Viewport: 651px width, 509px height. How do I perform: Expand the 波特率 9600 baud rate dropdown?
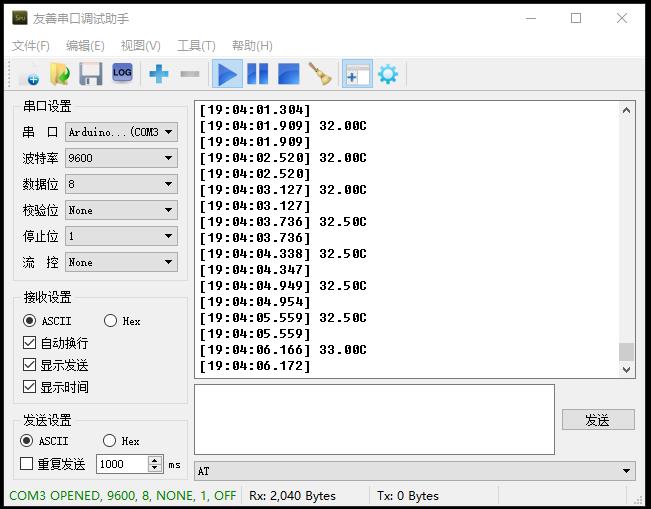pos(121,158)
